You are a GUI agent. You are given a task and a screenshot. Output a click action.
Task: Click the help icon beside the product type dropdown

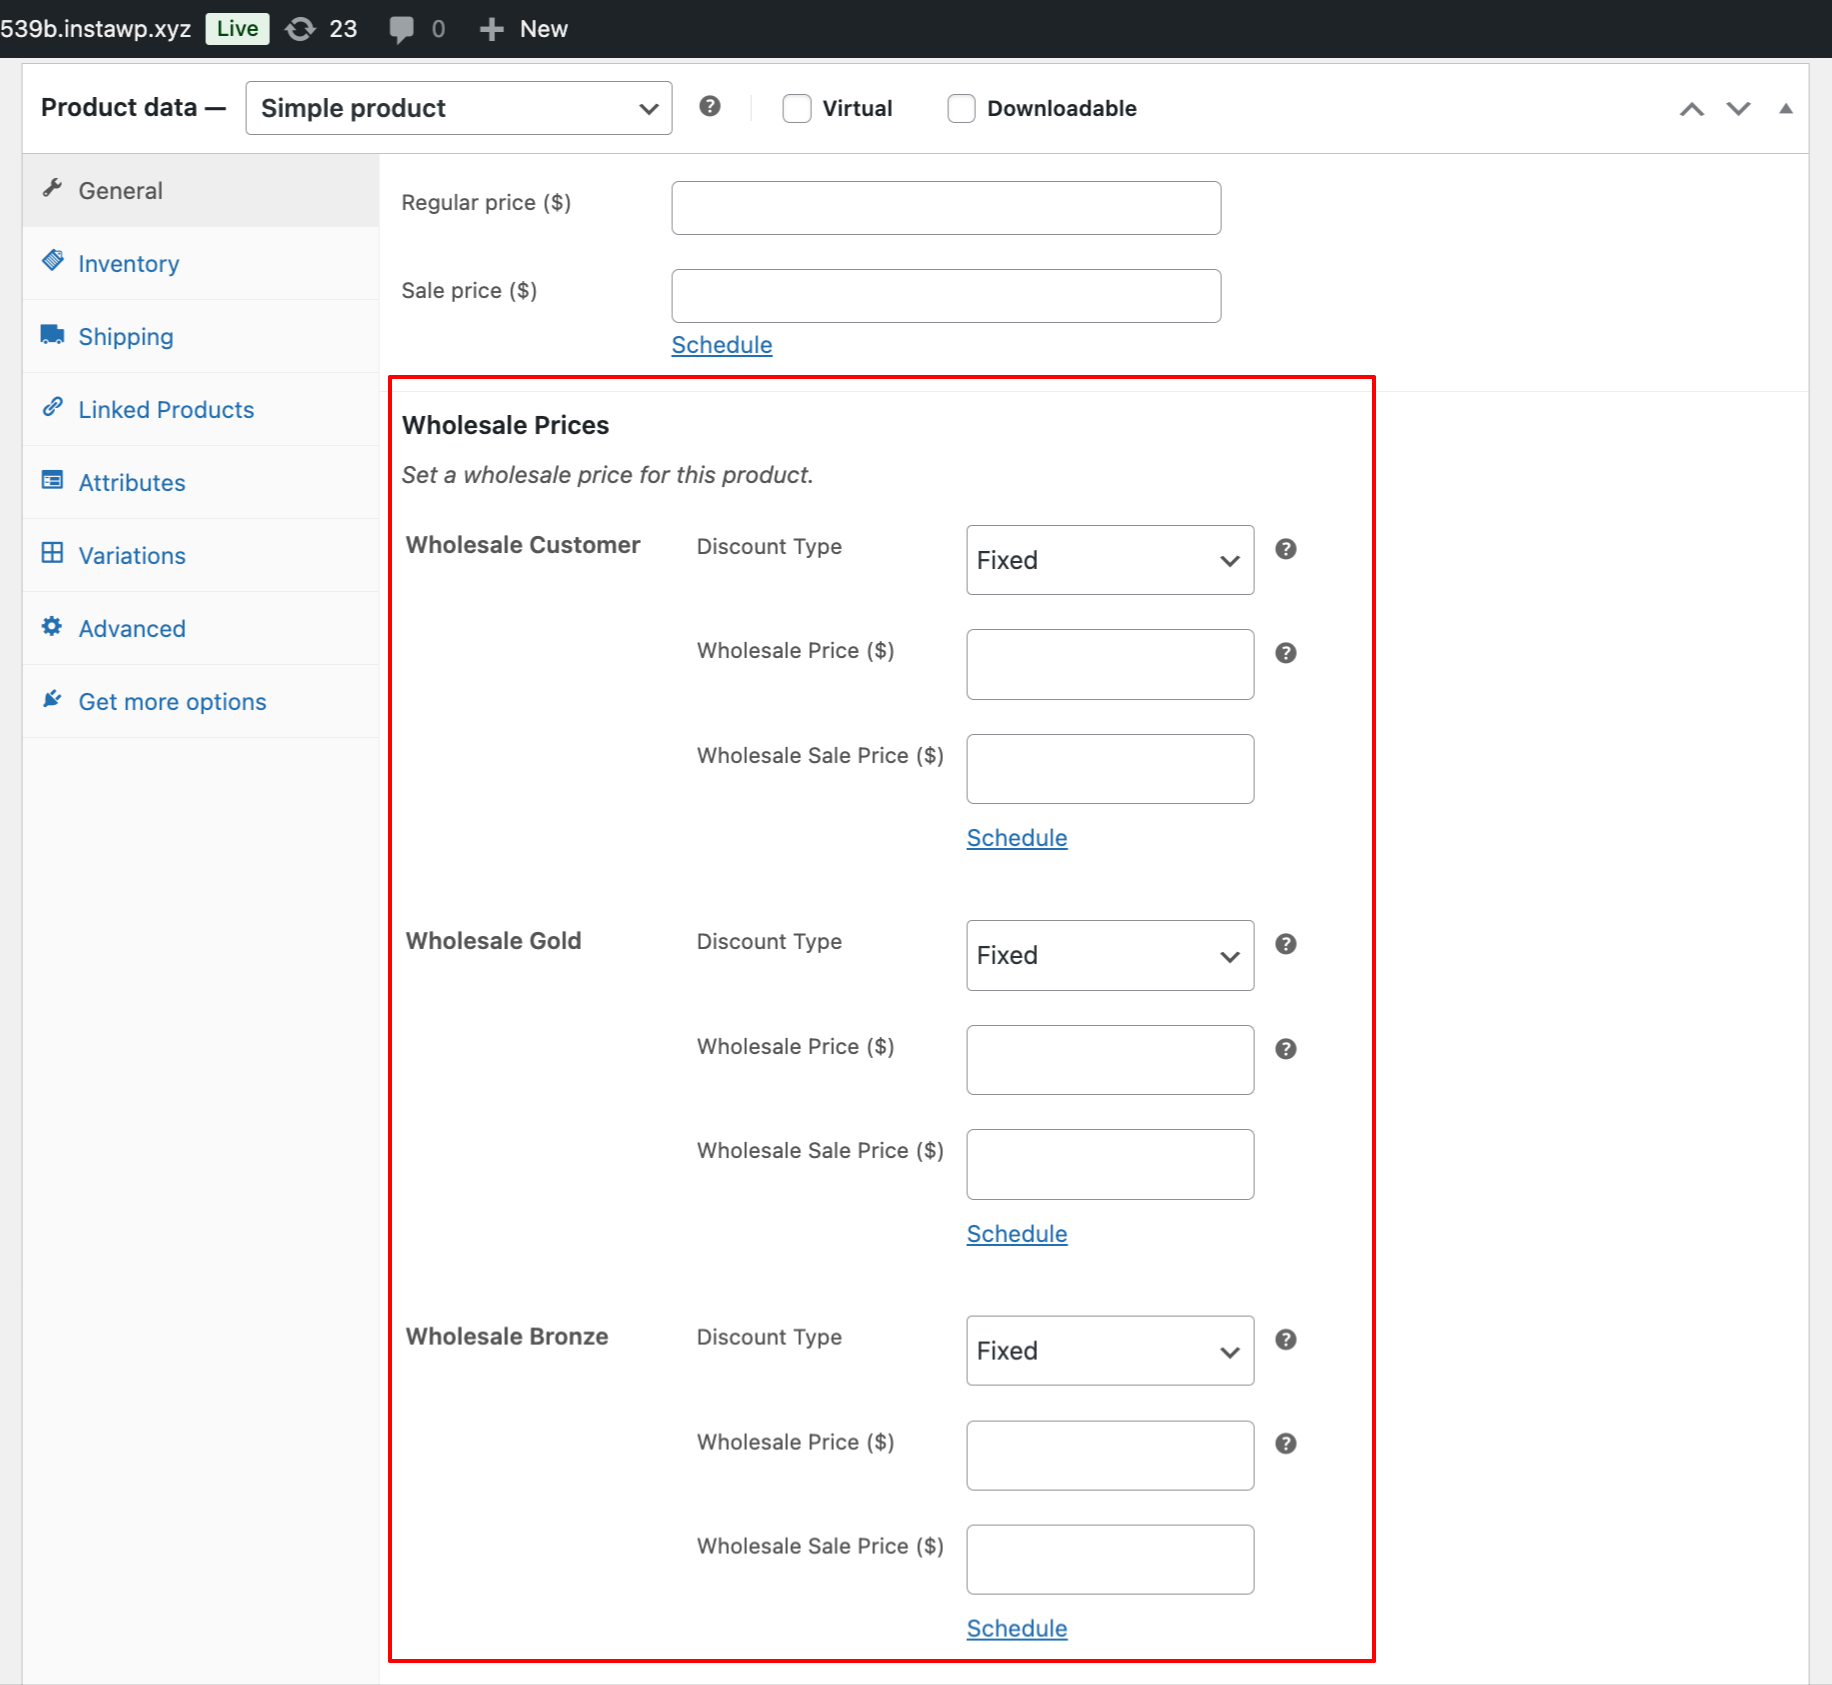pos(710,106)
